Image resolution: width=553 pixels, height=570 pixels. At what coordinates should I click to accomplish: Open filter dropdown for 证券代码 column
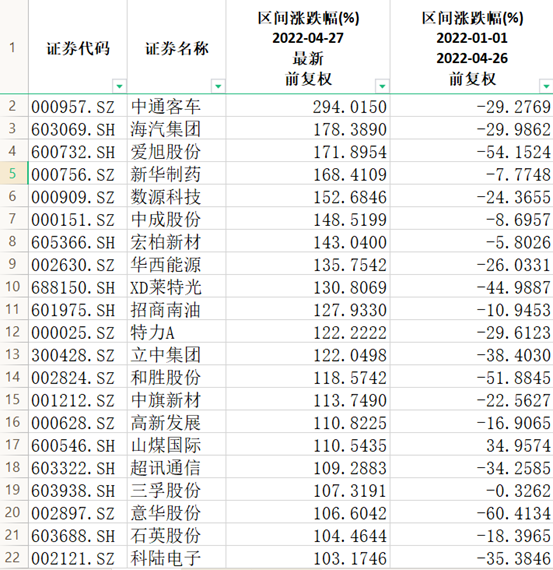coord(119,87)
